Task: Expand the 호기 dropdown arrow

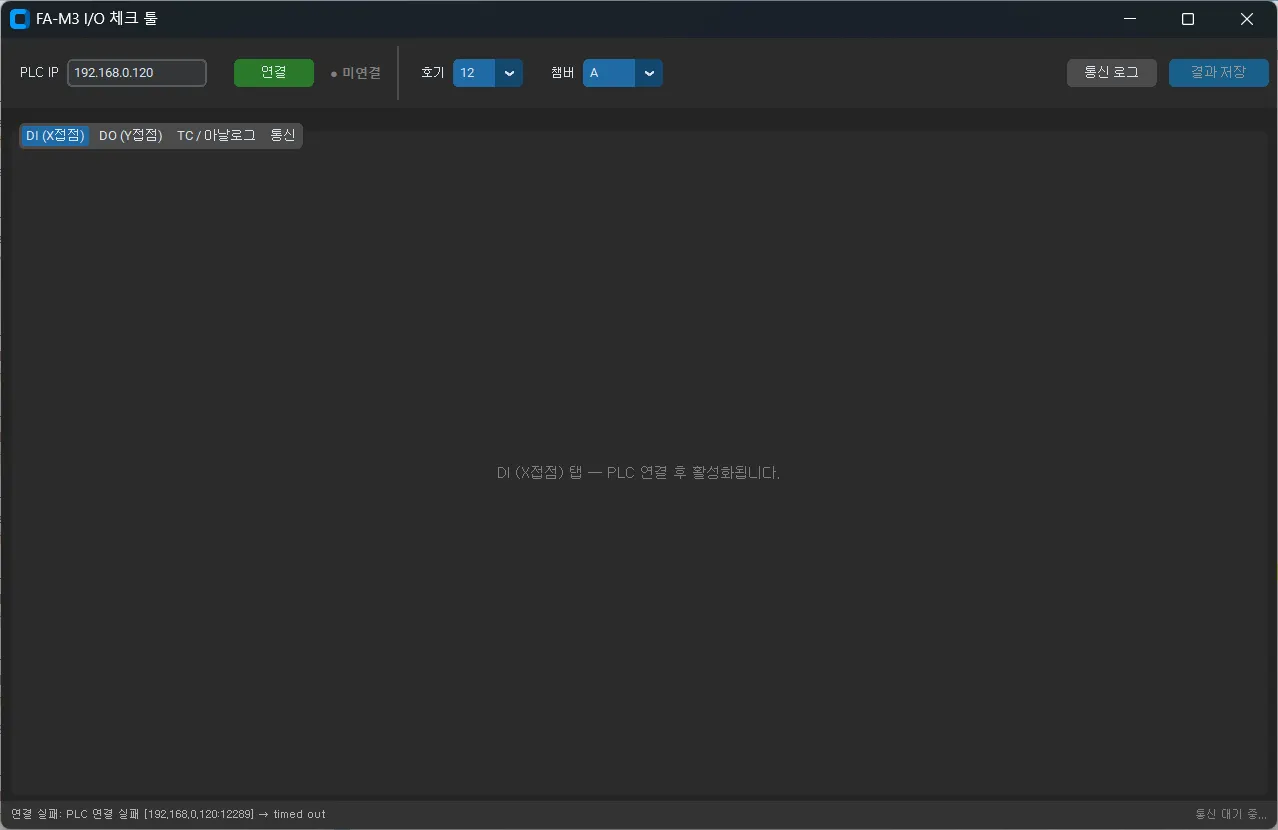Action: 509,73
